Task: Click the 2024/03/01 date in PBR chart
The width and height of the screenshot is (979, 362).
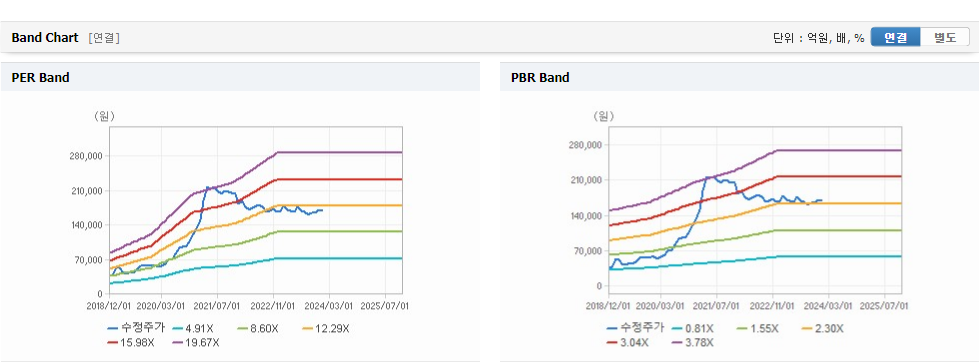Action: [830, 306]
